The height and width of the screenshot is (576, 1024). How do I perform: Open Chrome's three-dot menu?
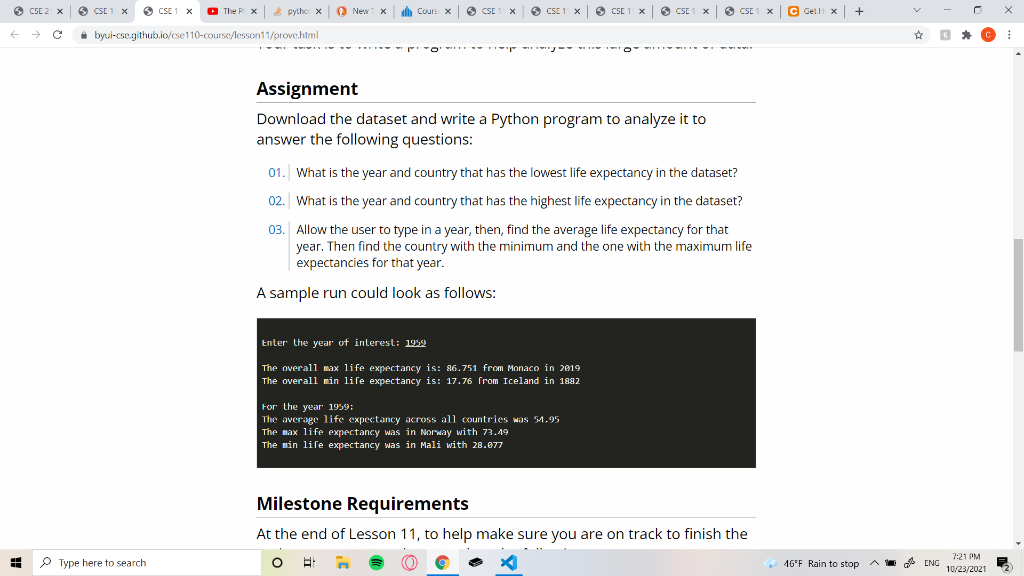[1010, 35]
